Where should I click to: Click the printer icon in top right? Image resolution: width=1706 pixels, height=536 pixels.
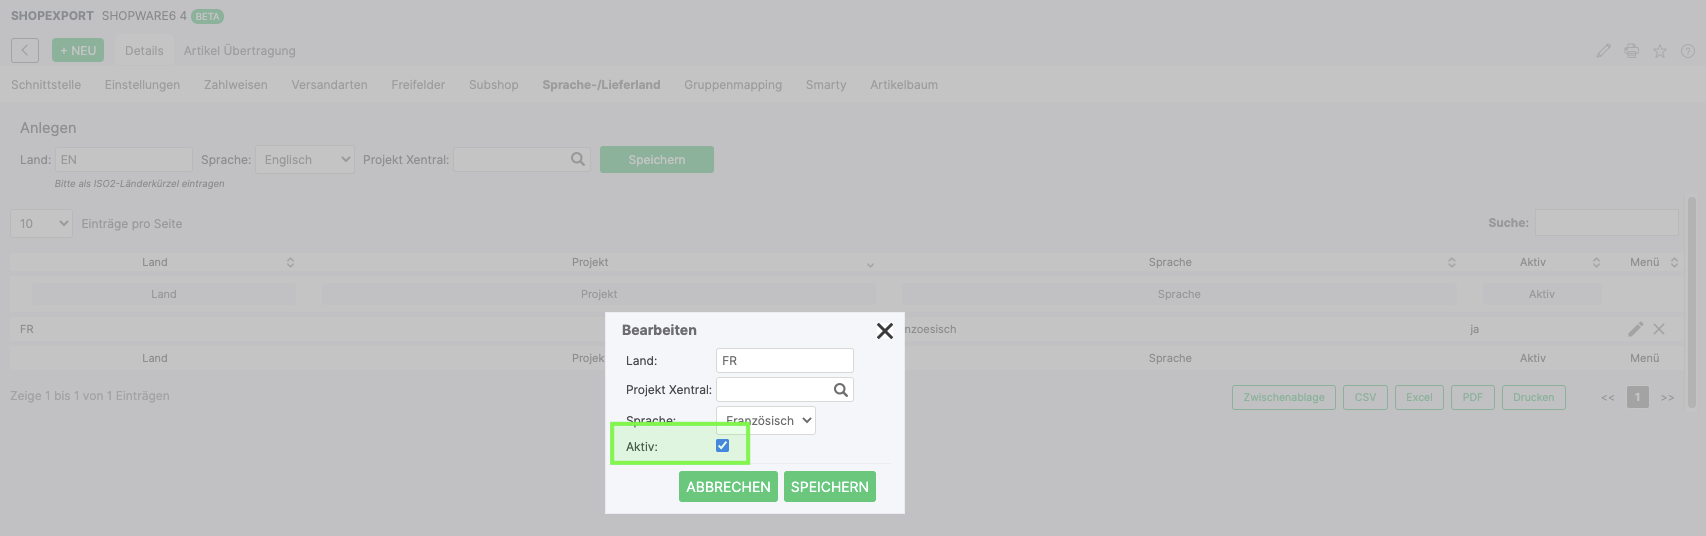pyautogui.click(x=1631, y=51)
